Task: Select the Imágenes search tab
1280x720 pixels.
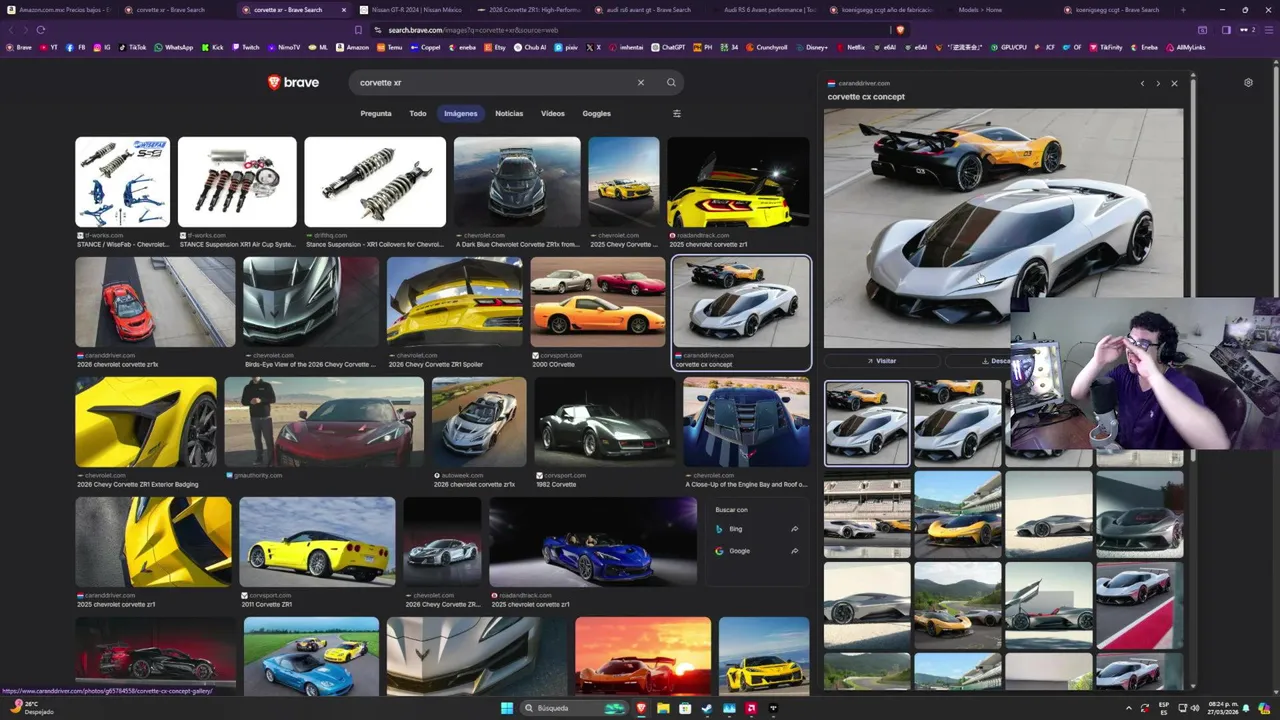Action: pos(460,113)
